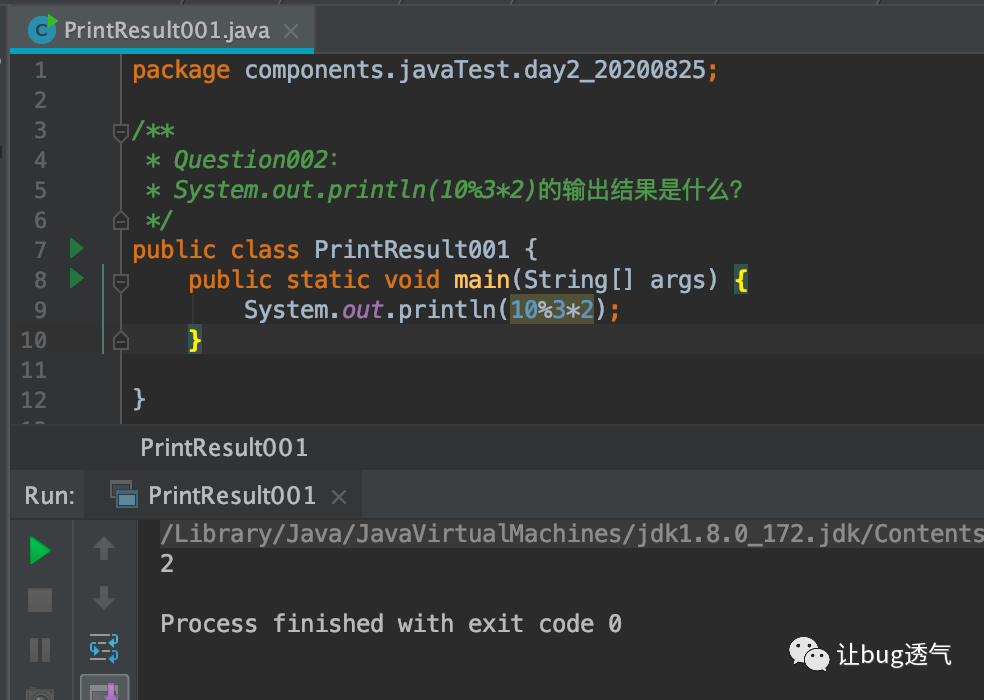
Task: Click the highlighted closing brace on line 10
Action: pos(195,340)
